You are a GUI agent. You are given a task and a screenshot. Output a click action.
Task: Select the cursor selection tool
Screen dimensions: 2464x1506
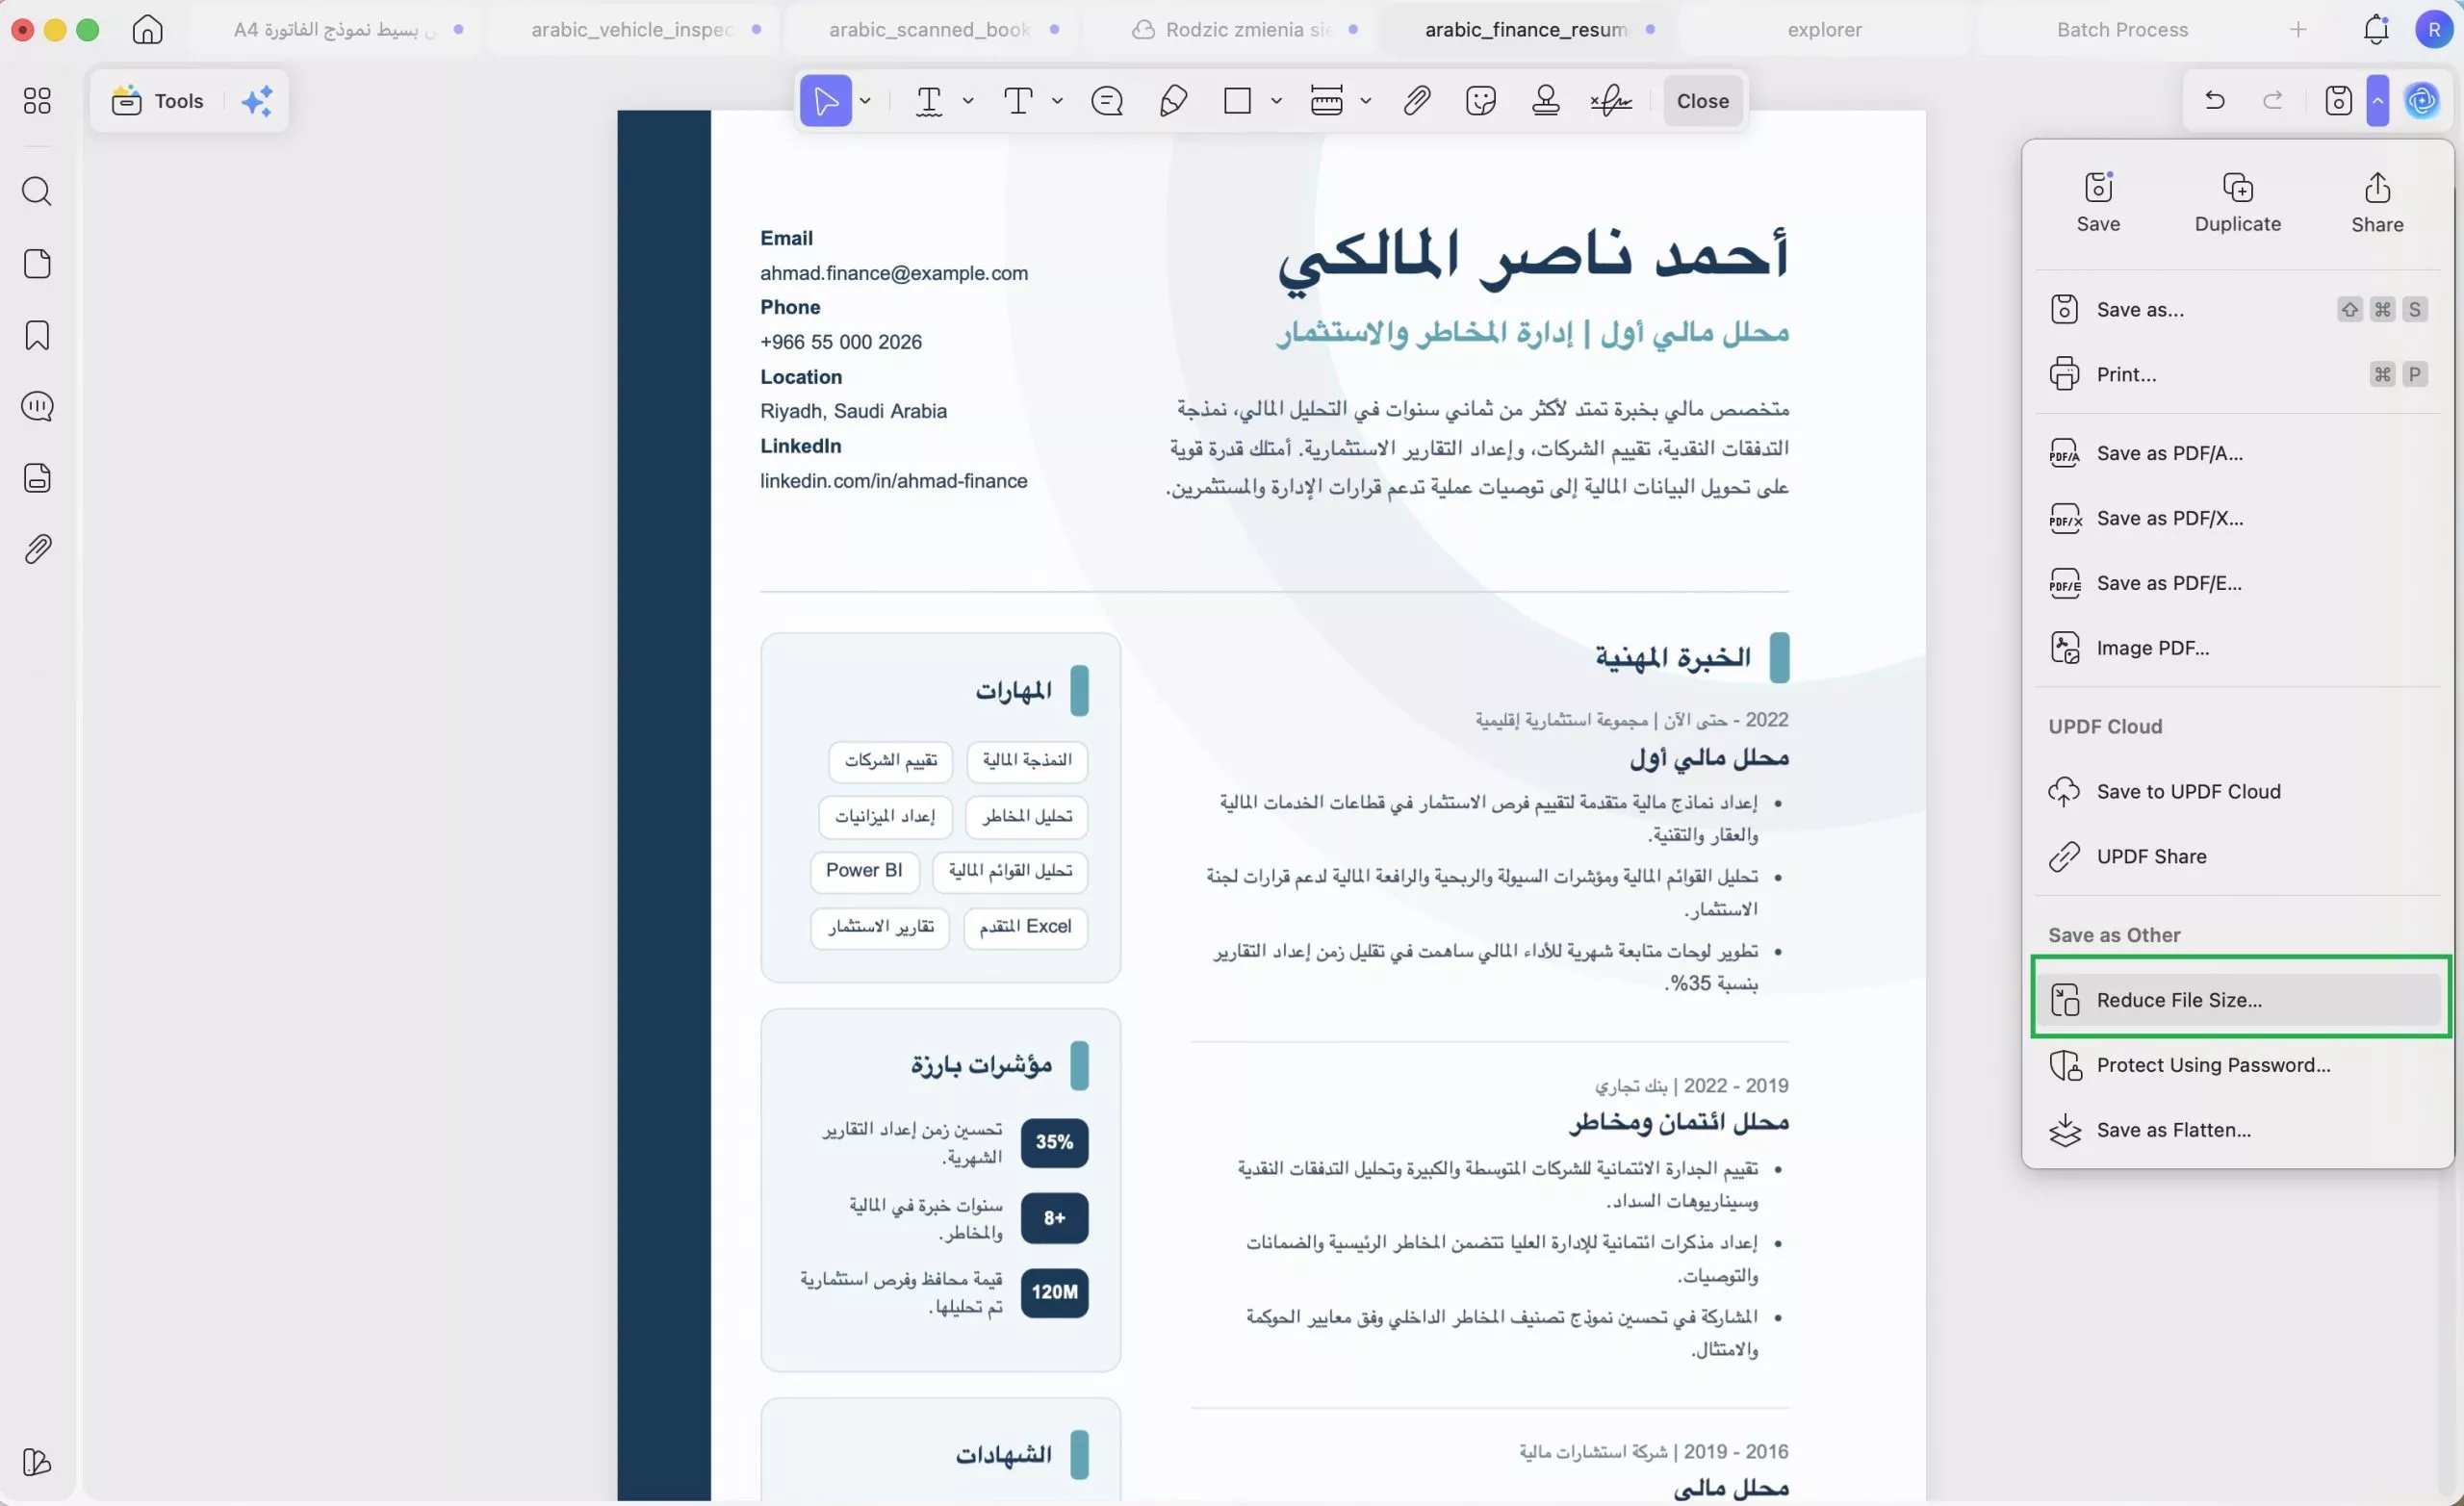[x=825, y=100]
